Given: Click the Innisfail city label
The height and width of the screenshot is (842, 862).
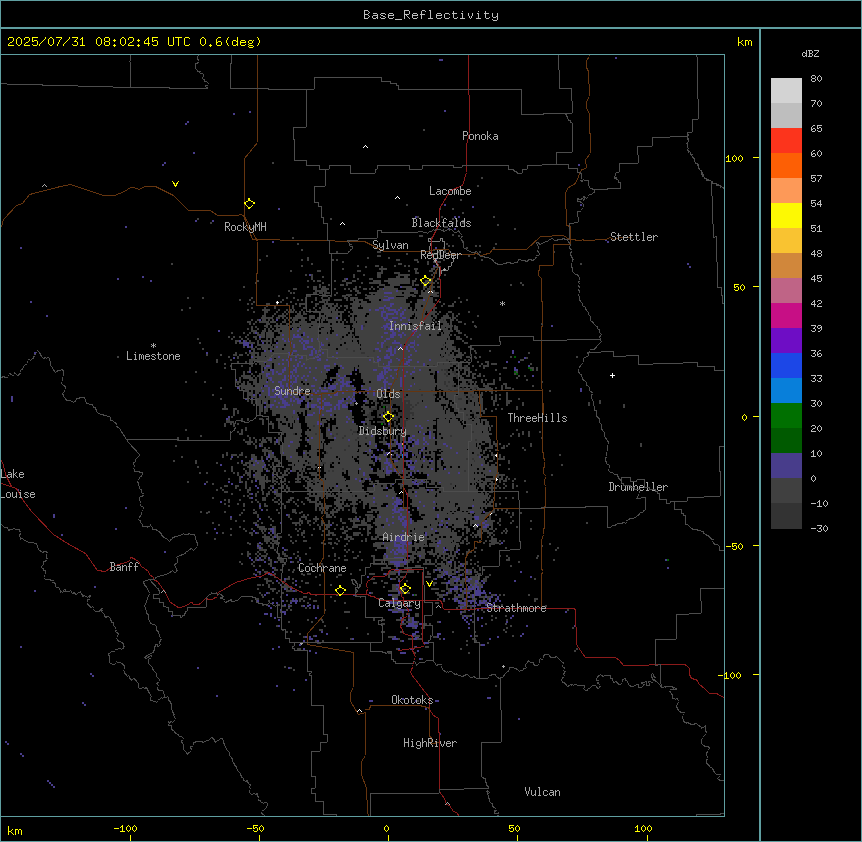Looking at the screenshot, I should [415, 326].
